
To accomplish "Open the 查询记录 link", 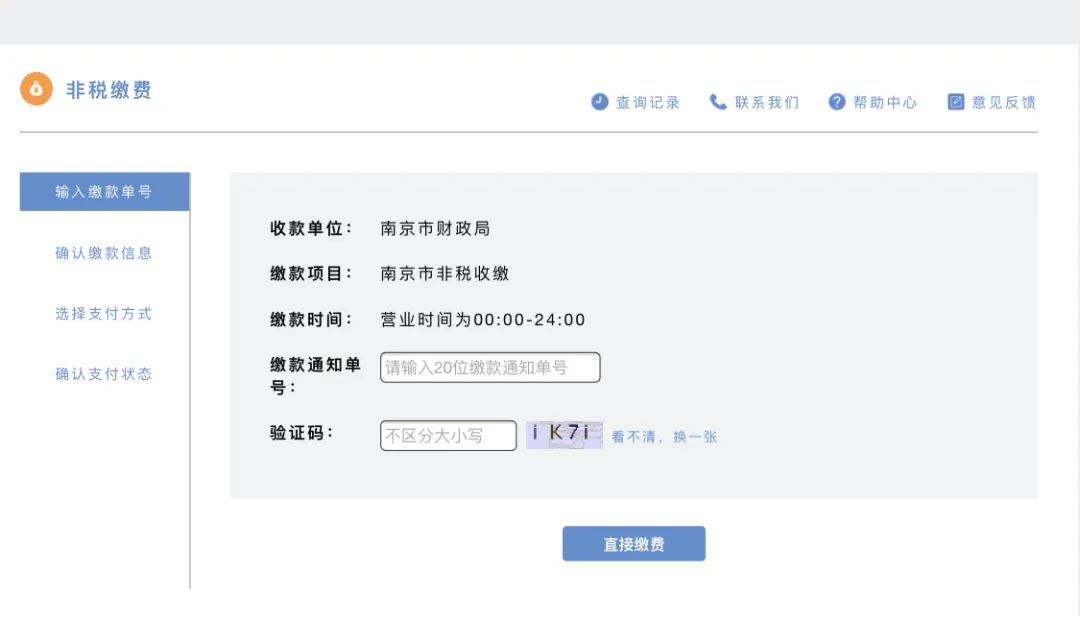I will [647, 102].
